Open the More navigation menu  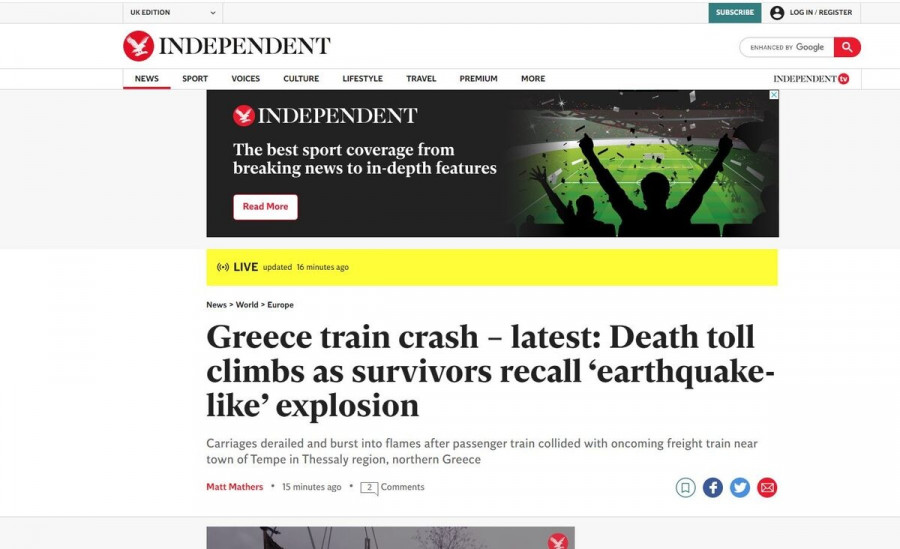coord(533,79)
